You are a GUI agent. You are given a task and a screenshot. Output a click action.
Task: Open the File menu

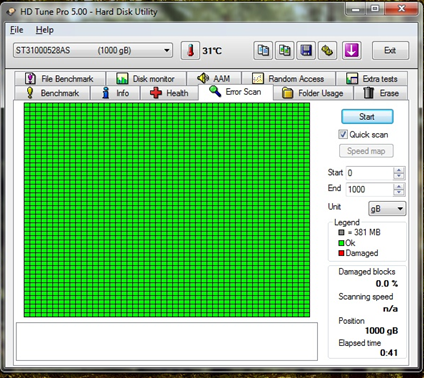[x=16, y=30]
